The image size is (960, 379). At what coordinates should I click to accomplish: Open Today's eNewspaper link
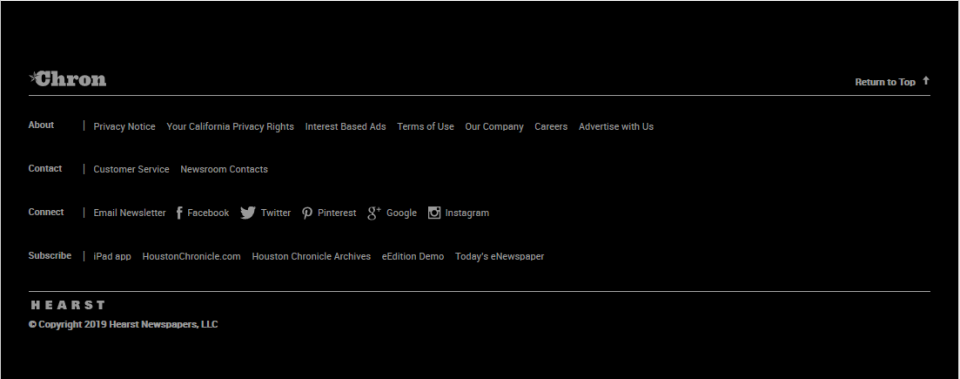500,257
